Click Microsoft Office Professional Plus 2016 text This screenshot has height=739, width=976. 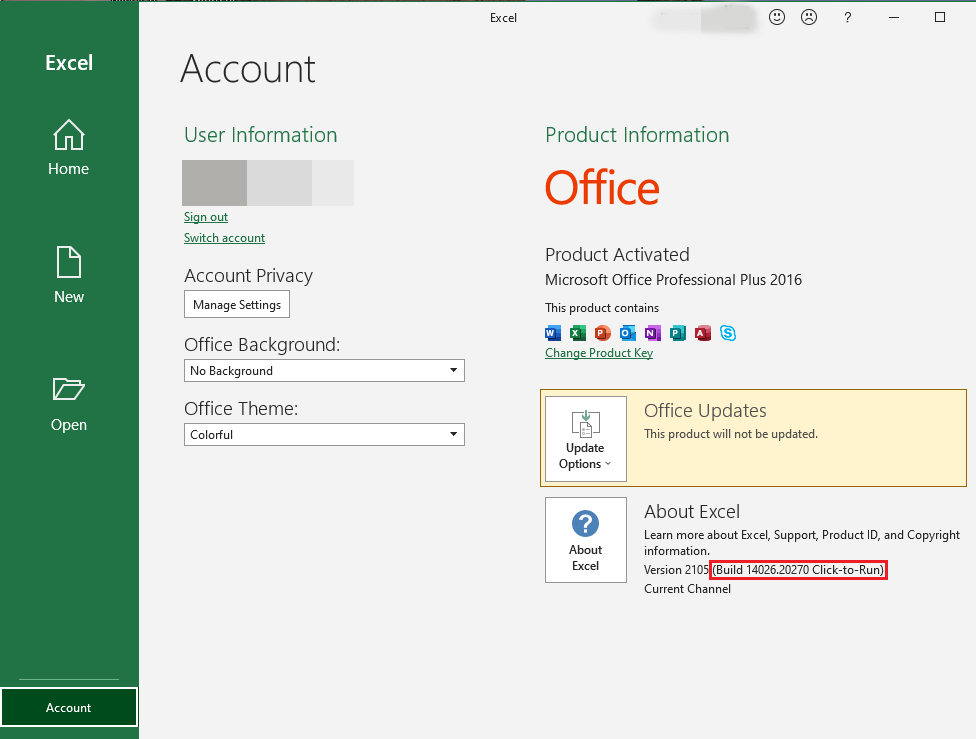point(673,280)
